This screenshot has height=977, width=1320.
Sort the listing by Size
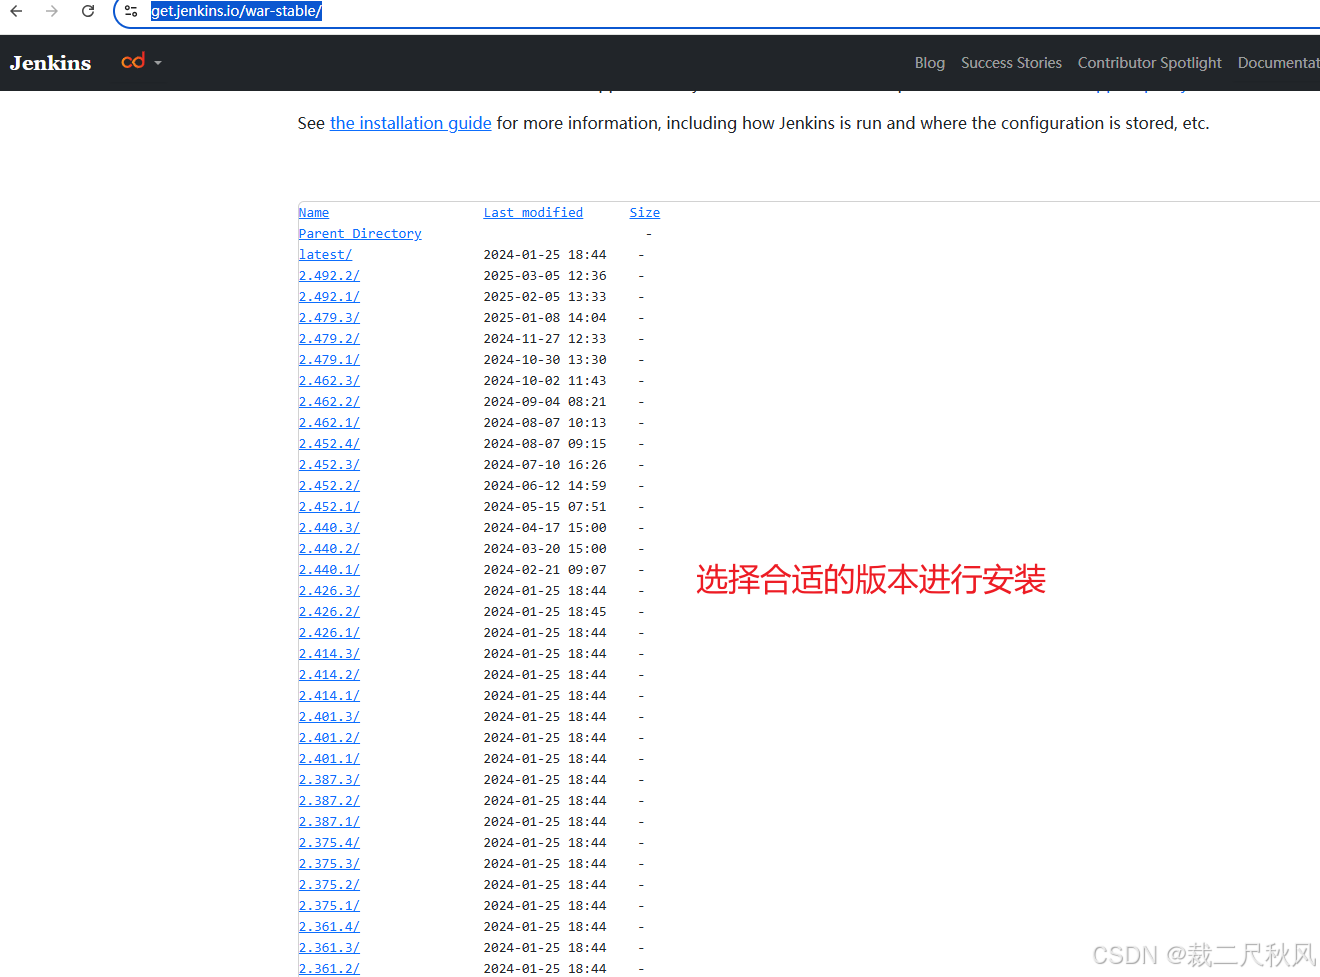point(645,213)
